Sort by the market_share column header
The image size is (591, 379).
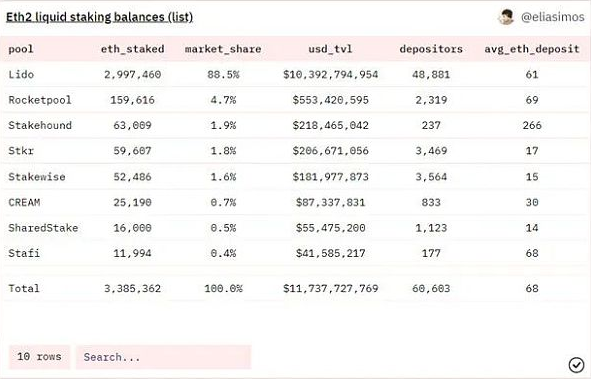click(x=223, y=49)
